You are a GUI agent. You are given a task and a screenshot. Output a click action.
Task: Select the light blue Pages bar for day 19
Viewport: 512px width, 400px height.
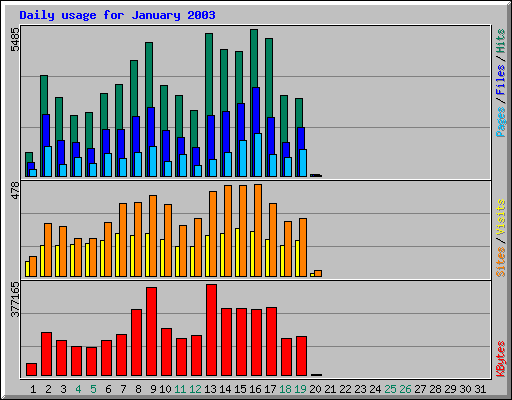303,163
